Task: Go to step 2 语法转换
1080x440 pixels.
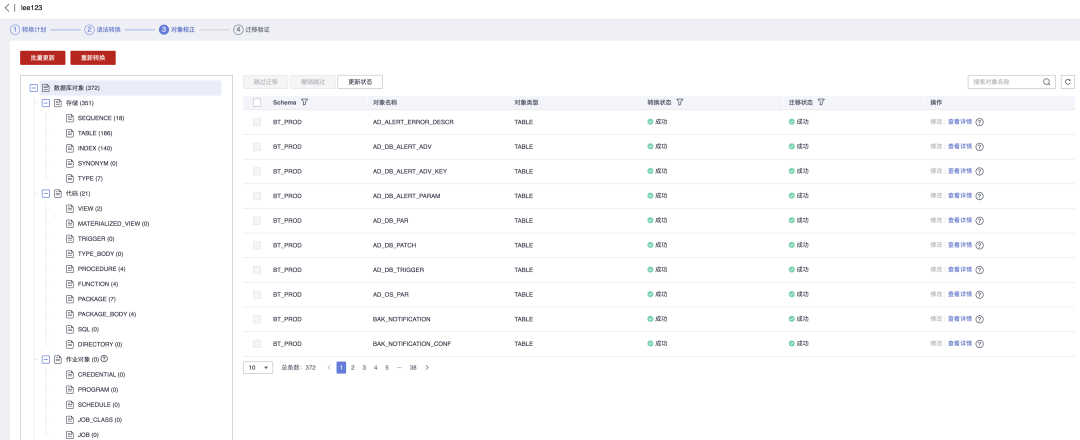Action: (103, 30)
